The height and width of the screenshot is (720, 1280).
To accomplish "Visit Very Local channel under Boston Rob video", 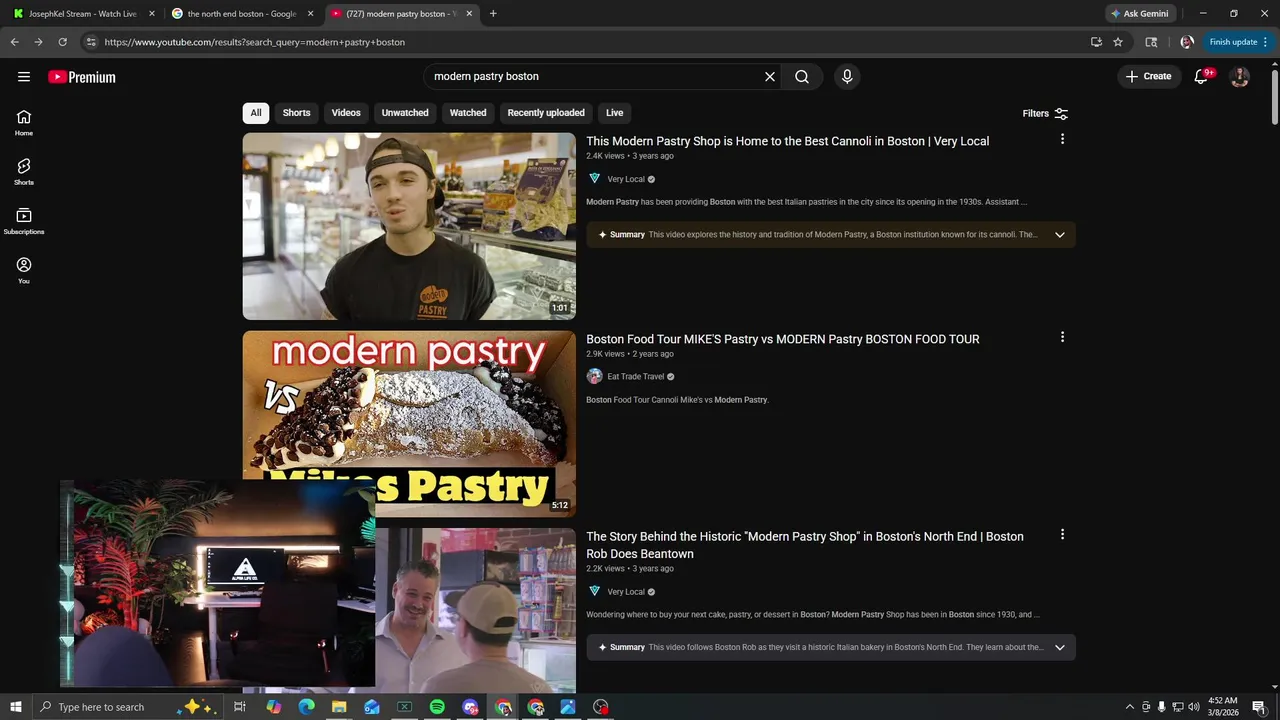I will [625, 592].
